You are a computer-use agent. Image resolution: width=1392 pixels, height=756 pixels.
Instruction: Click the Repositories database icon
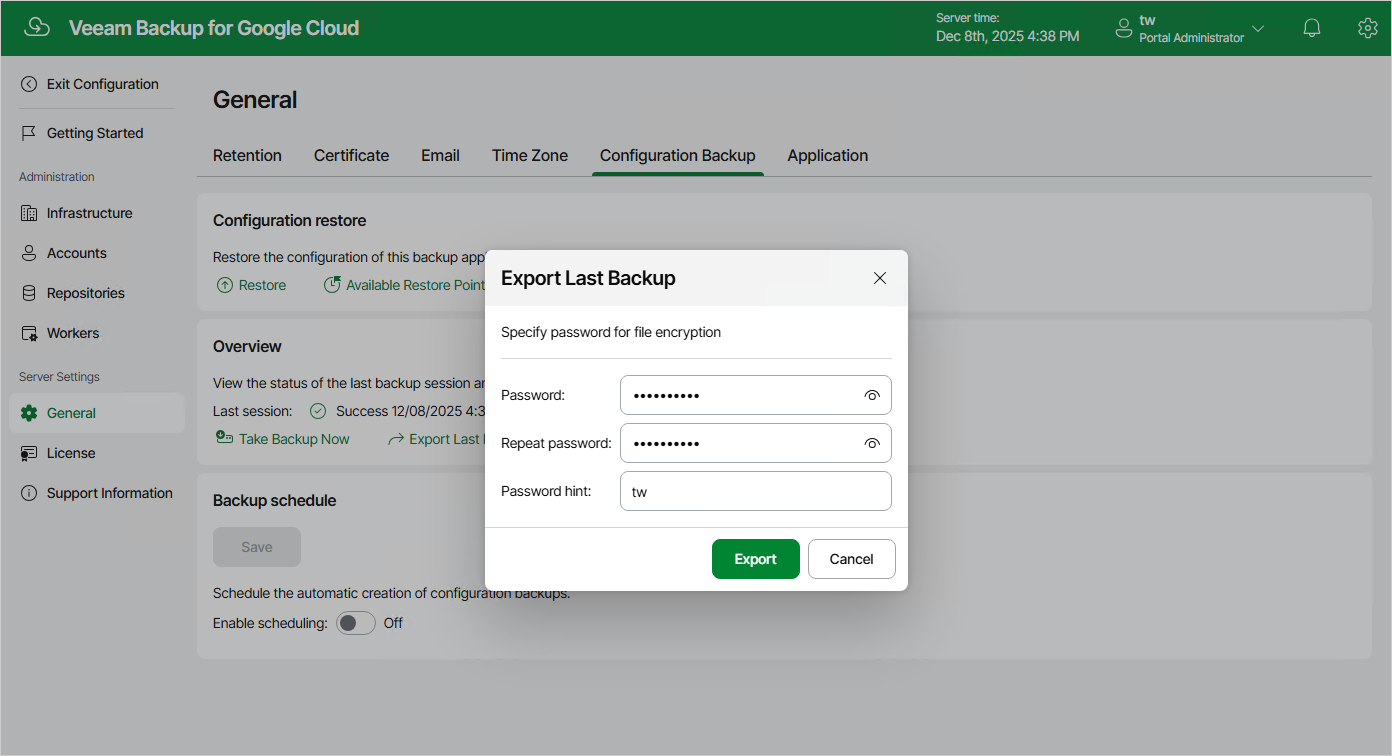[x=29, y=293]
